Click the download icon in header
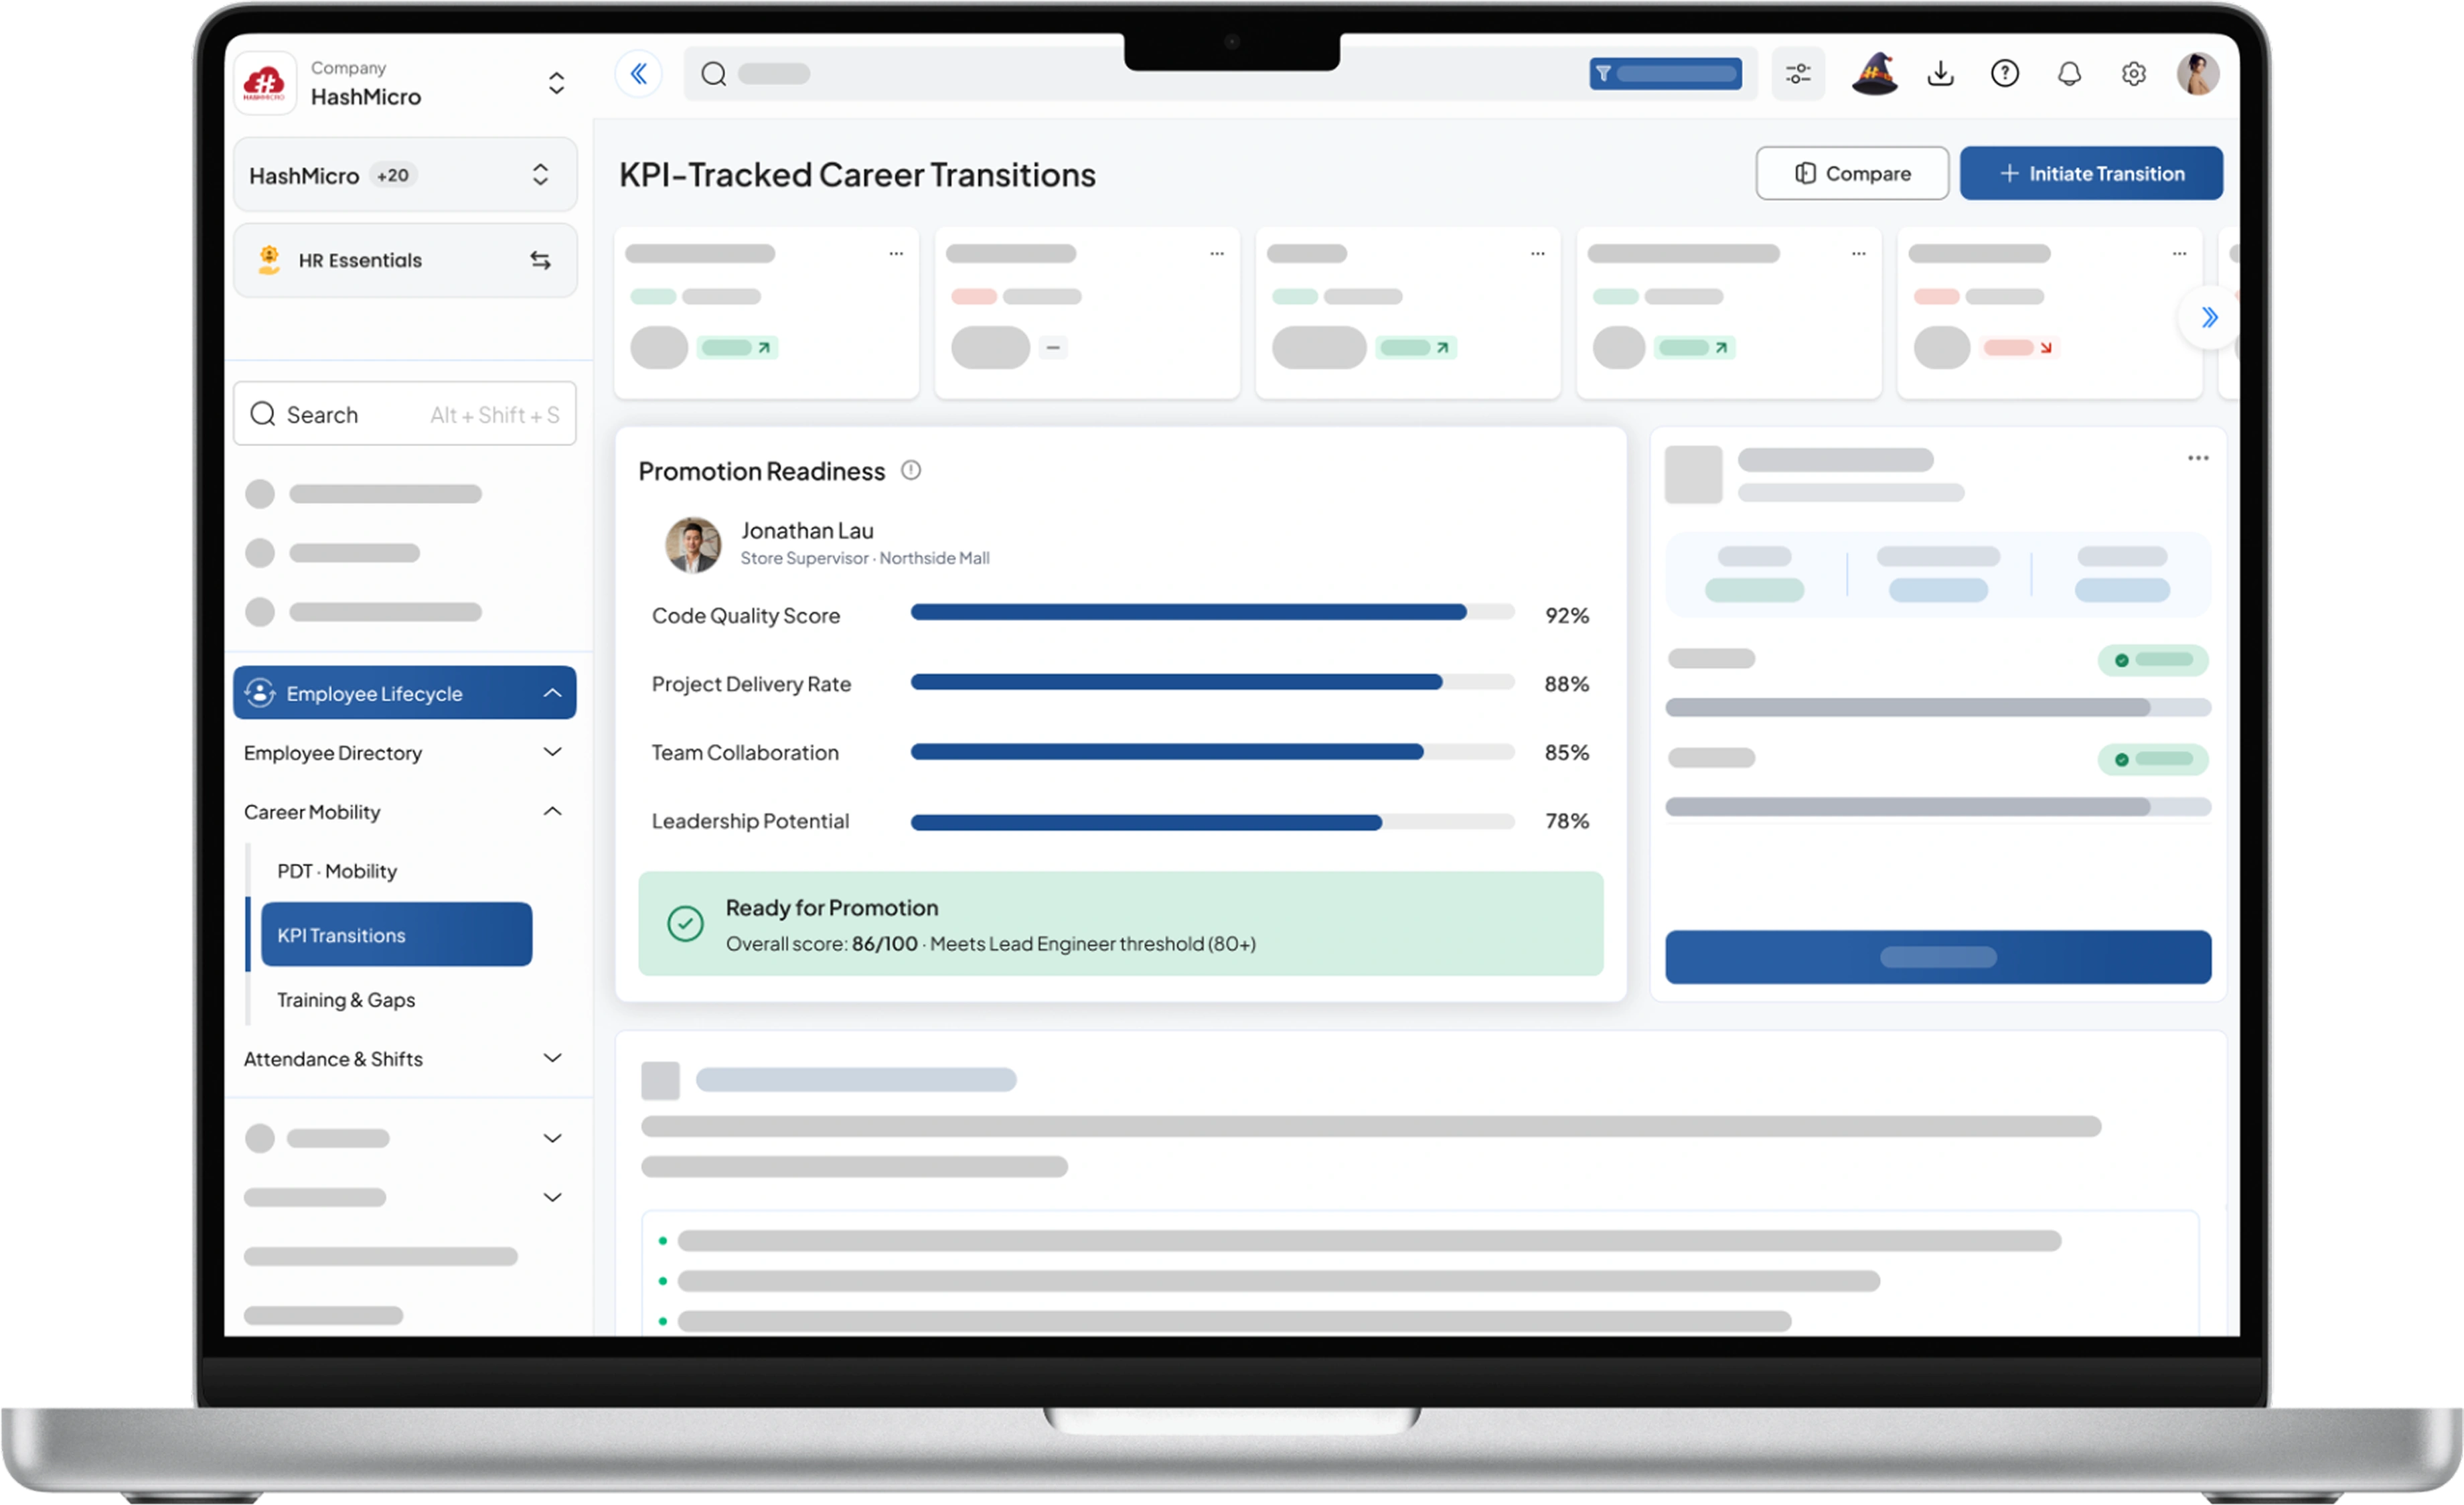 [x=1940, y=73]
